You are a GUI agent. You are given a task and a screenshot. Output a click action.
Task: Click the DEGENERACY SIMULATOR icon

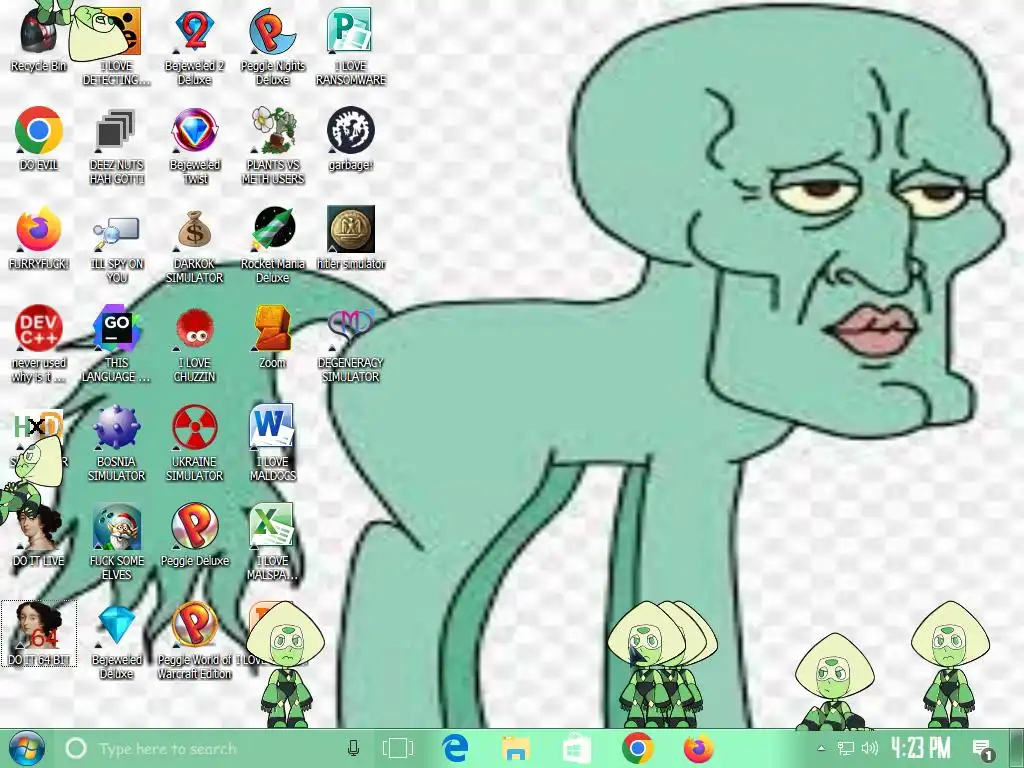(350, 344)
